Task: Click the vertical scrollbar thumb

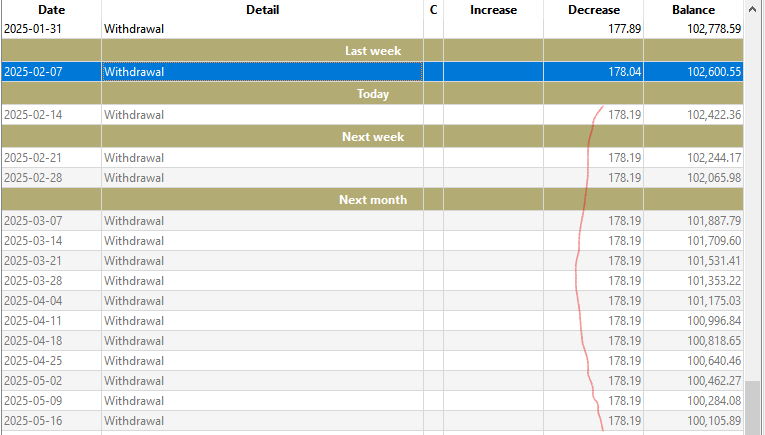Action: tap(752, 408)
